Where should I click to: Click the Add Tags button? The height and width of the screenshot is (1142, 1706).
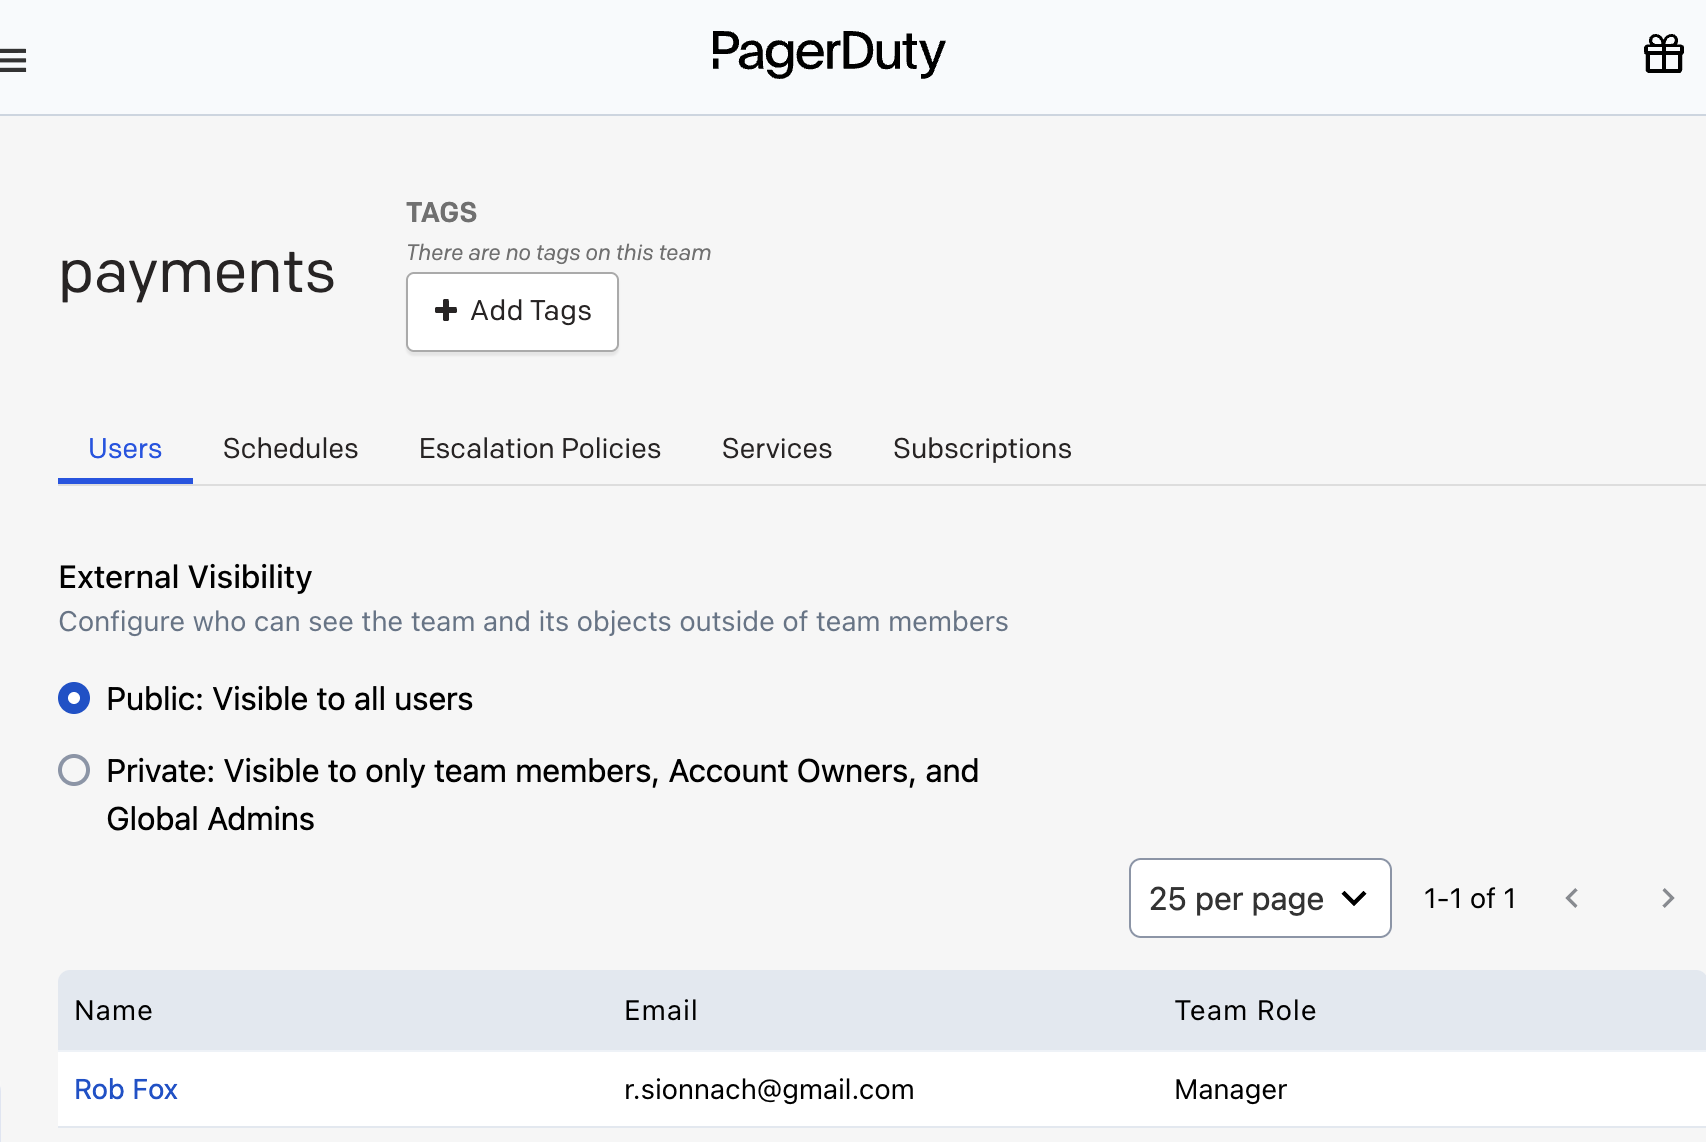(x=512, y=311)
